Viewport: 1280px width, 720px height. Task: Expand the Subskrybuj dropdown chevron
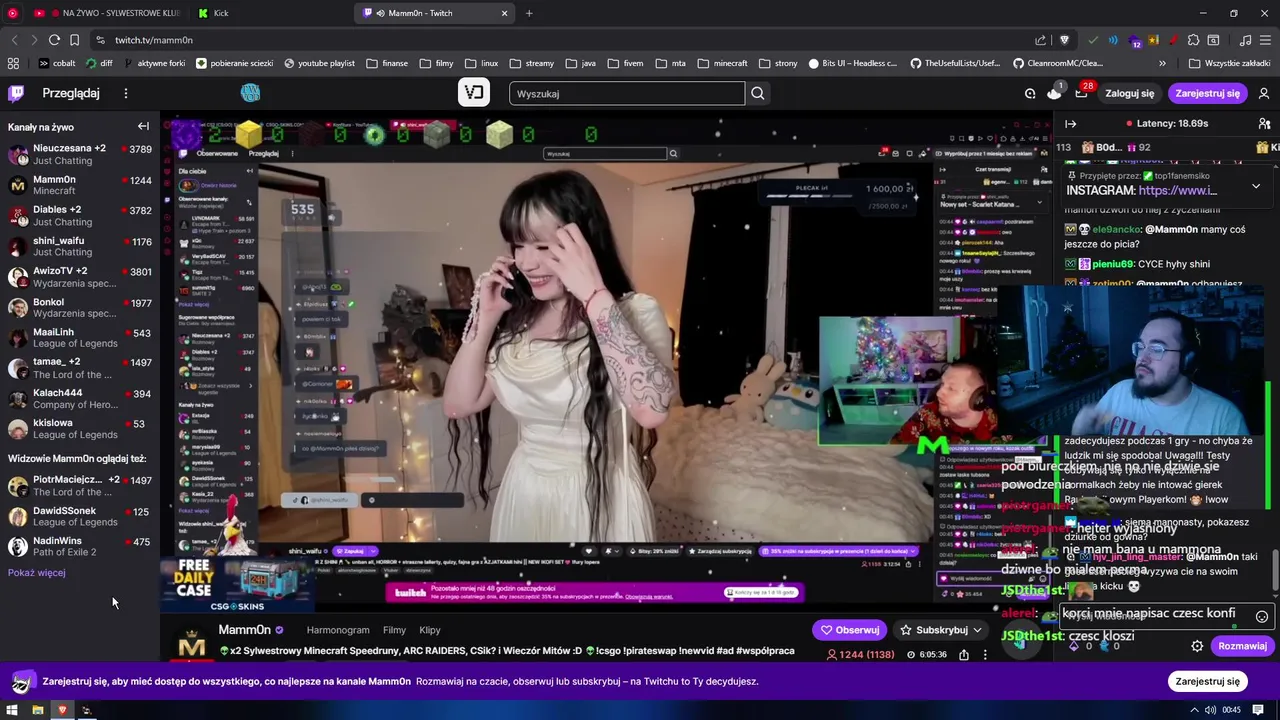coord(977,630)
